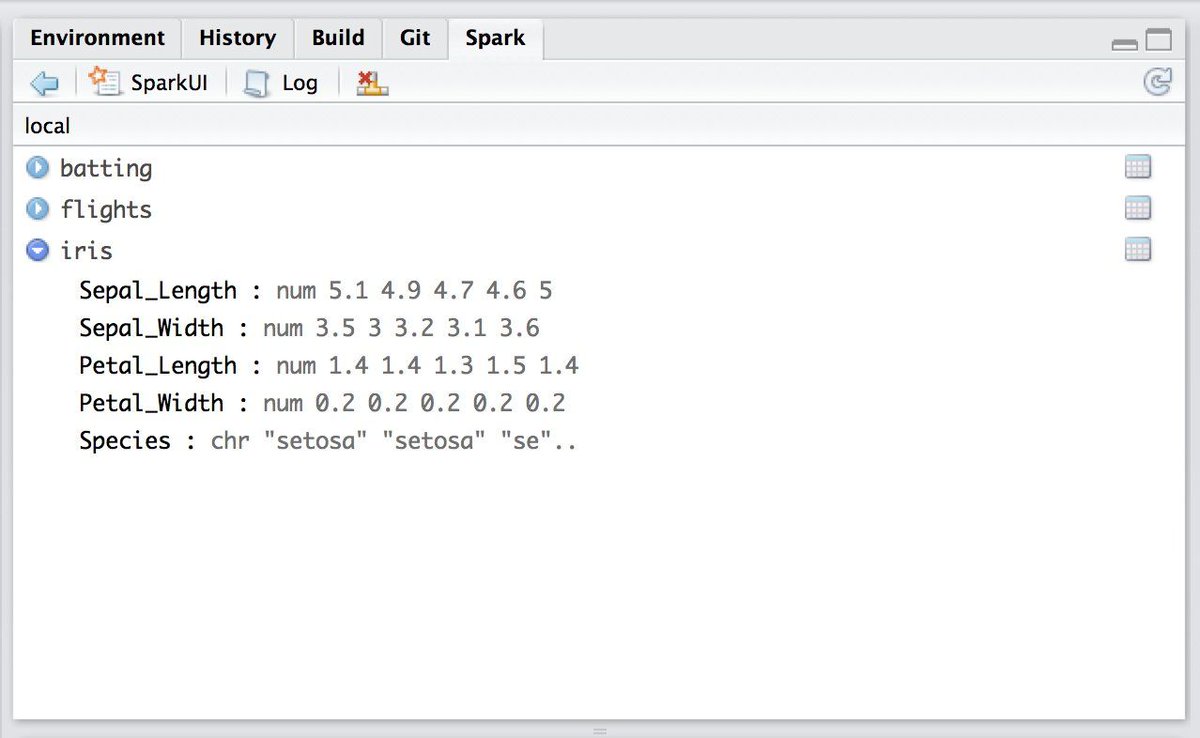Select the local connection entry
The image size is (1200, 738).
pos(47,125)
